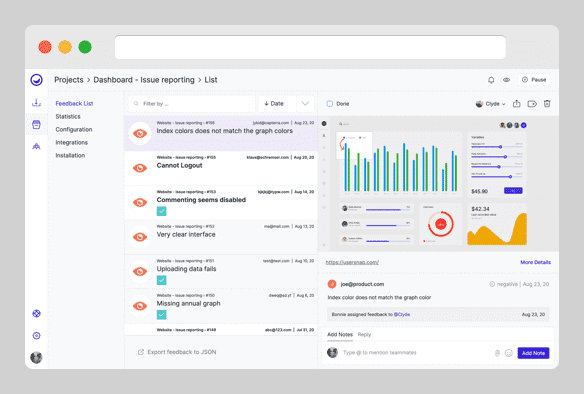The width and height of the screenshot is (584, 394).
Task: Click eye icon of Commenting seems disabled
Action: click(140, 203)
